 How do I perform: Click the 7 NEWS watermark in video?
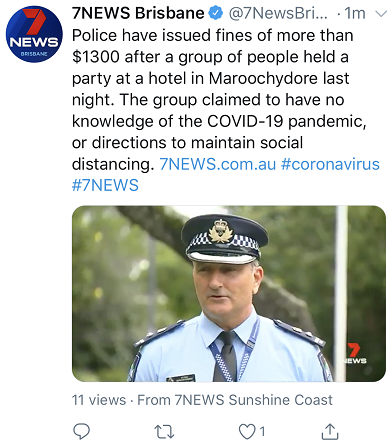356,353
